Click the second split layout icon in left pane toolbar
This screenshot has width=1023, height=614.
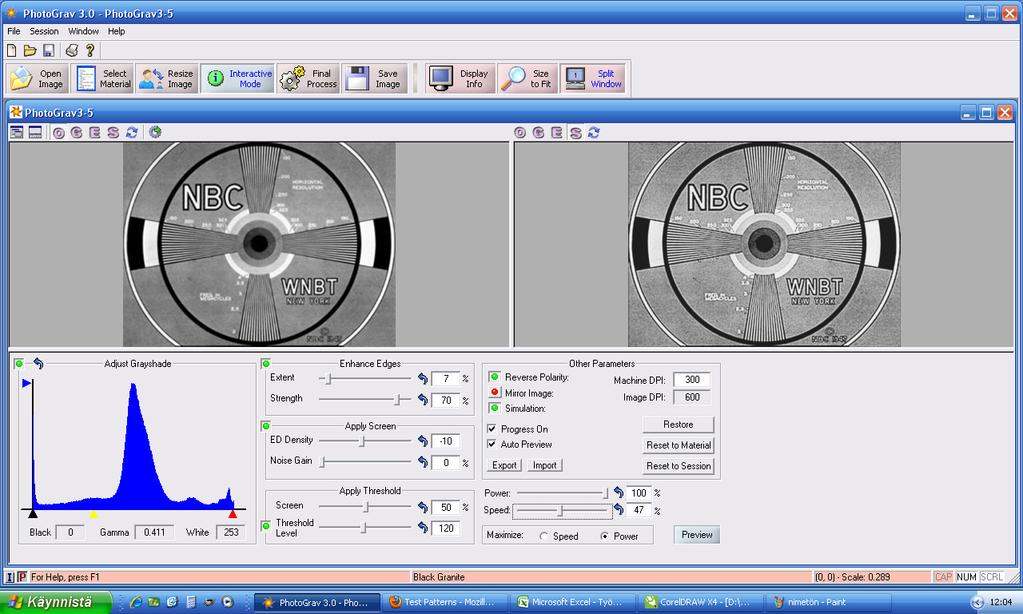click(x=35, y=132)
